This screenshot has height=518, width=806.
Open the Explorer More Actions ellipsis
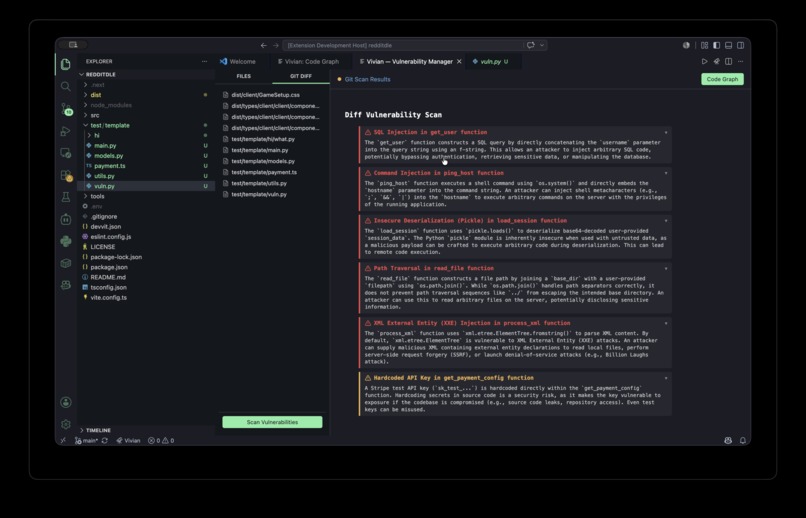point(205,61)
